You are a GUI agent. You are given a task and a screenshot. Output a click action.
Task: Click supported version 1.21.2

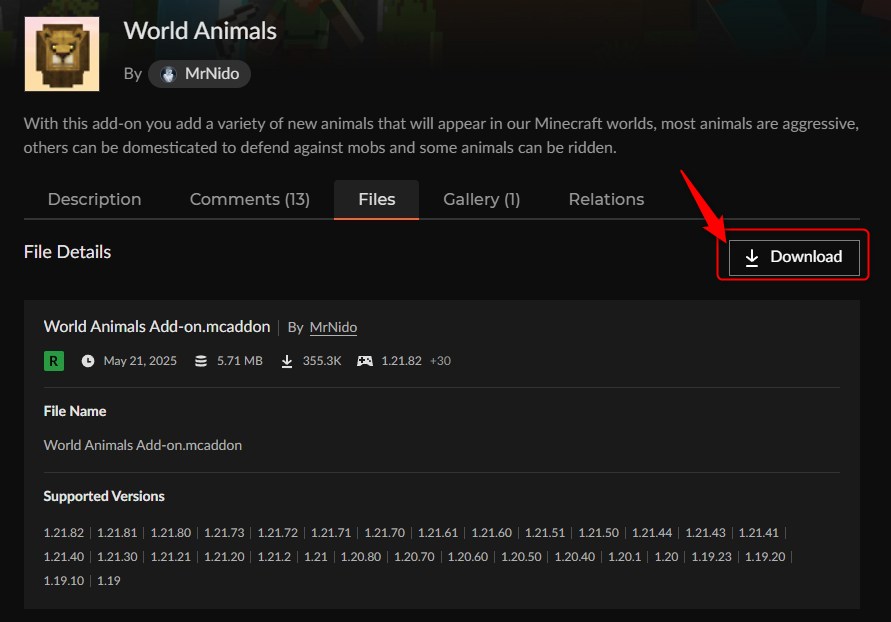pos(274,557)
